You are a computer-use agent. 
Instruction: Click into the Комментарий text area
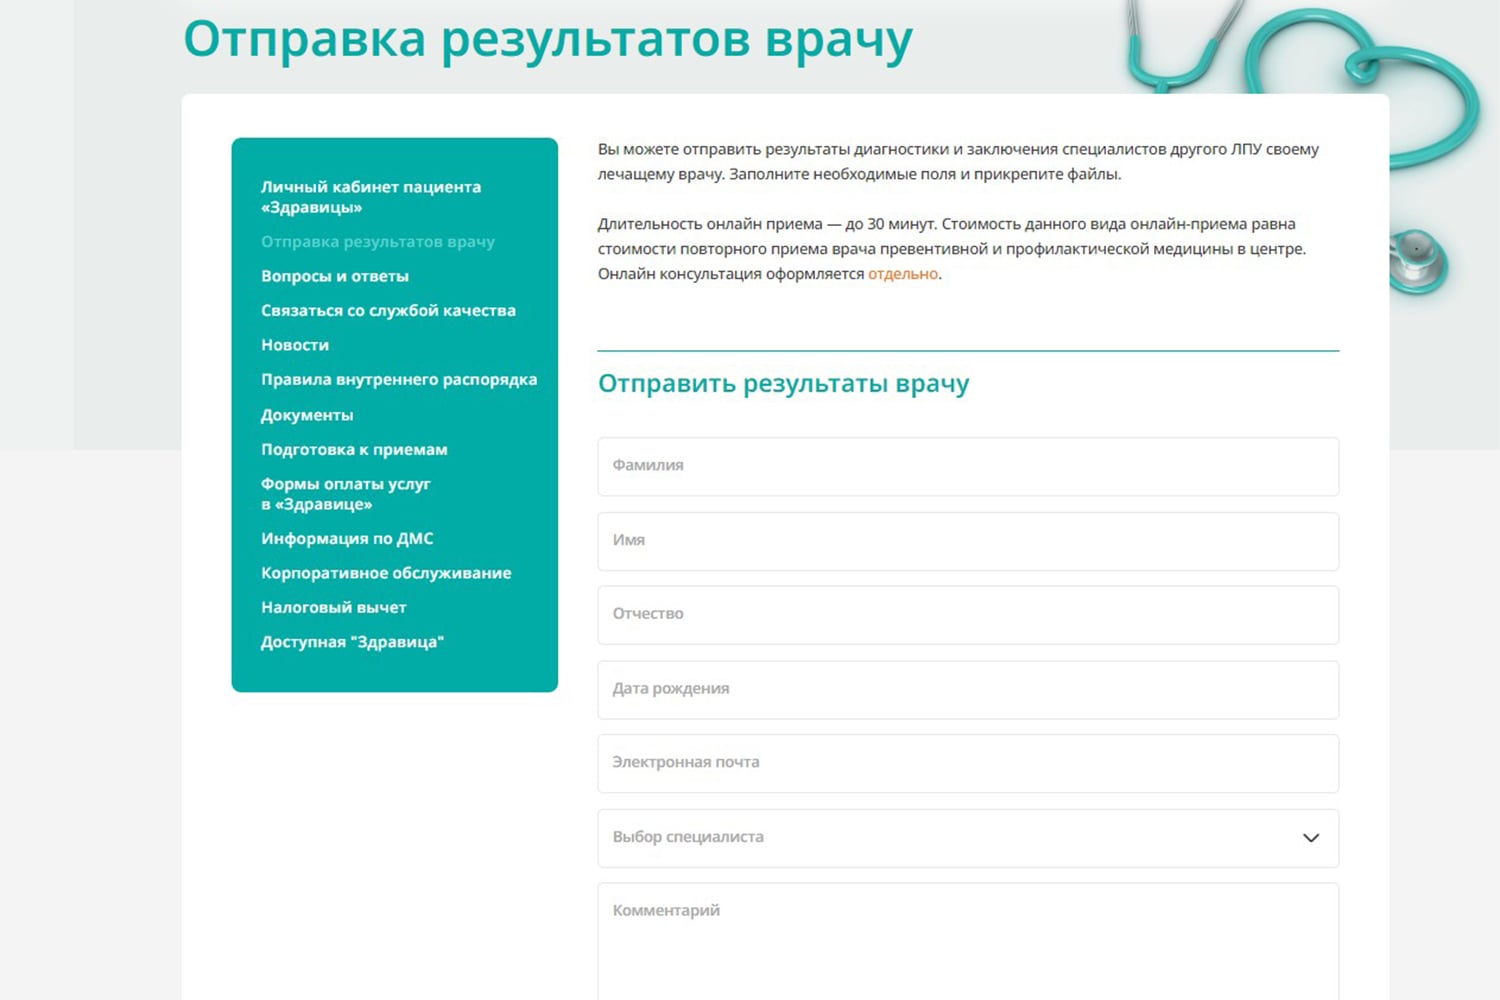968,942
